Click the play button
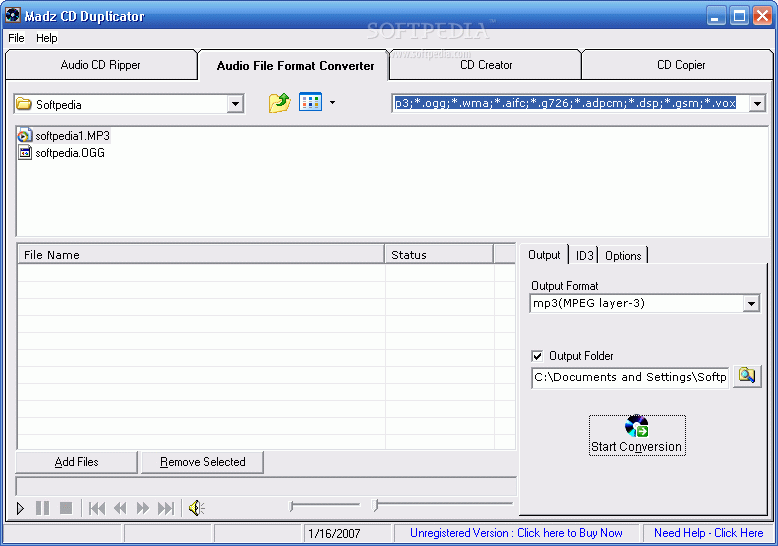The image size is (778, 546). tap(20, 508)
